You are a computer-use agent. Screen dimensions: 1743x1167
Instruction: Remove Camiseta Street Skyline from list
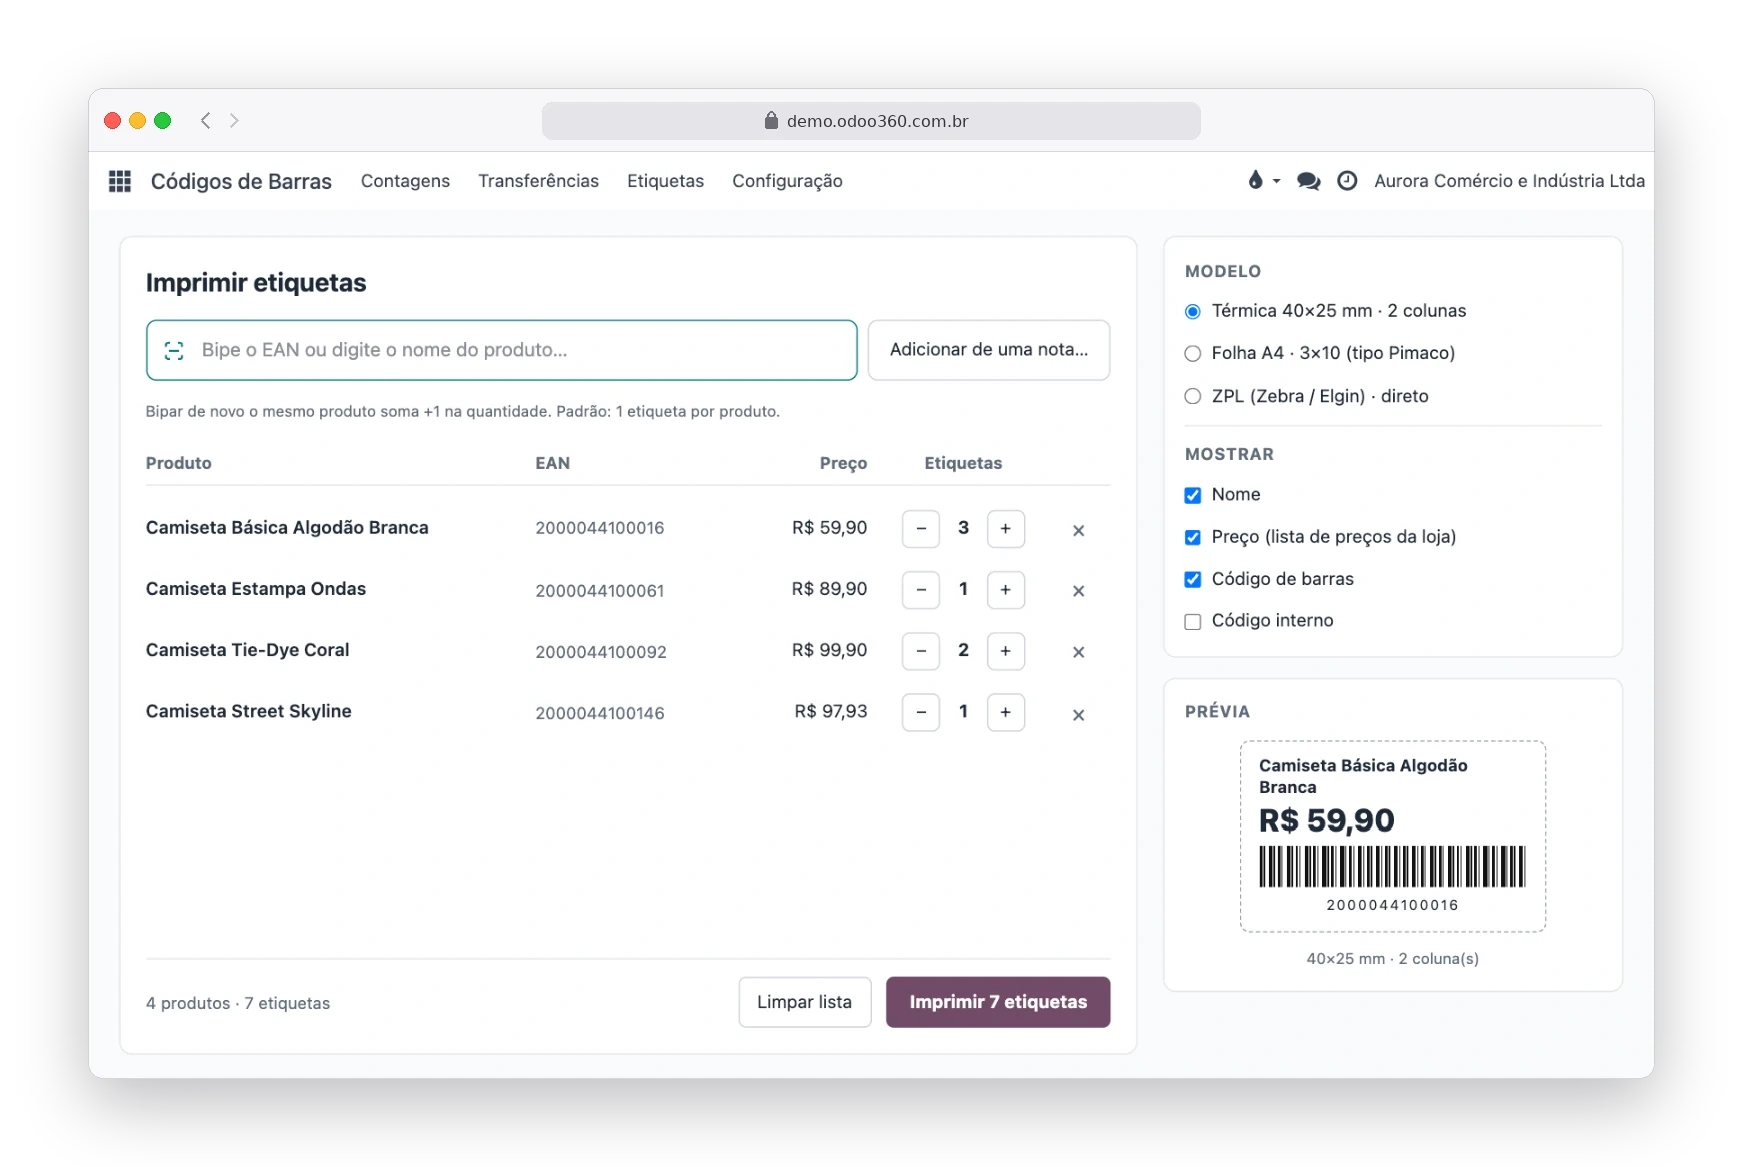1078,714
